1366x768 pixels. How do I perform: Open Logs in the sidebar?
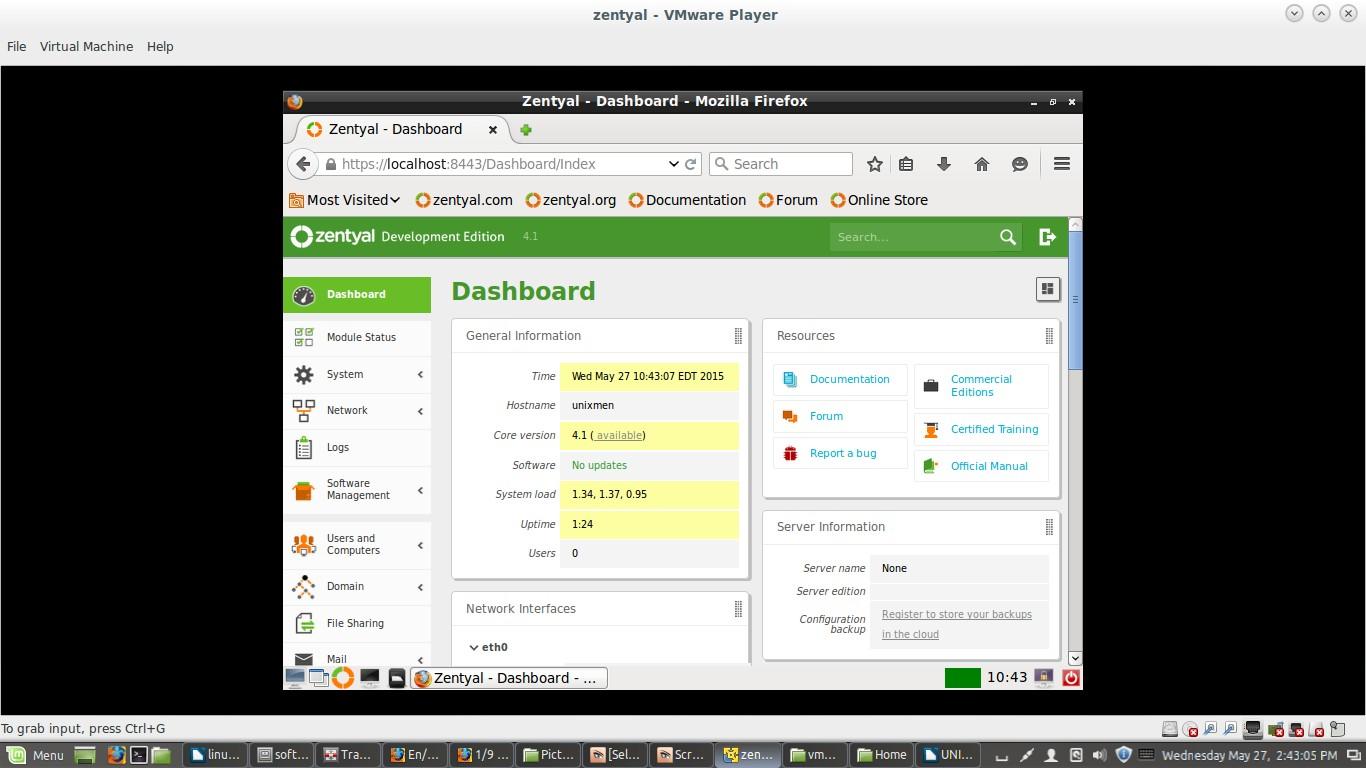(x=357, y=448)
